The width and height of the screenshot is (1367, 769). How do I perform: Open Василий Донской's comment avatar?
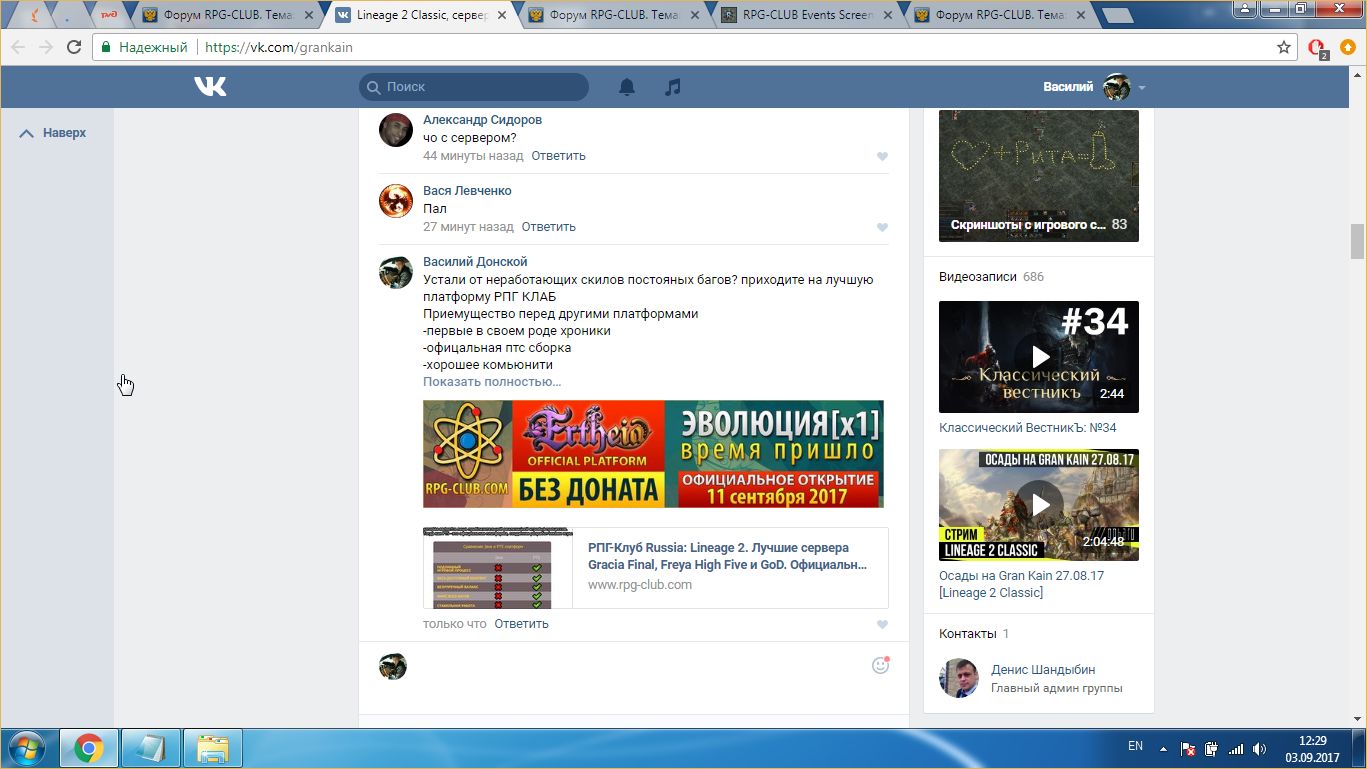(x=396, y=272)
